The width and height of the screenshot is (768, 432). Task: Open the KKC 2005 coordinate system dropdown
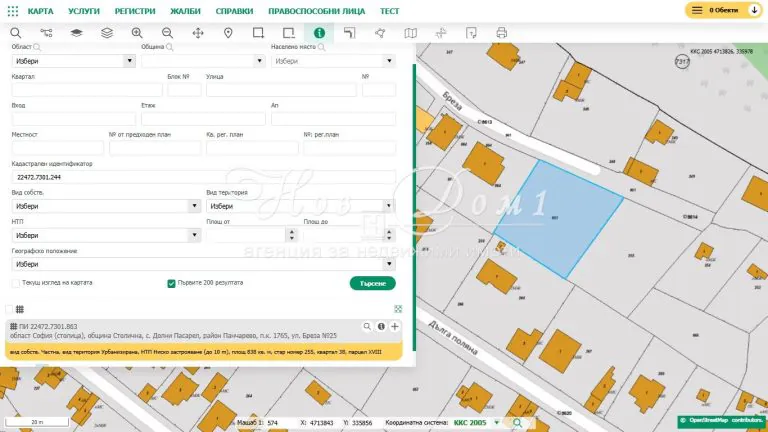point(496,423)
